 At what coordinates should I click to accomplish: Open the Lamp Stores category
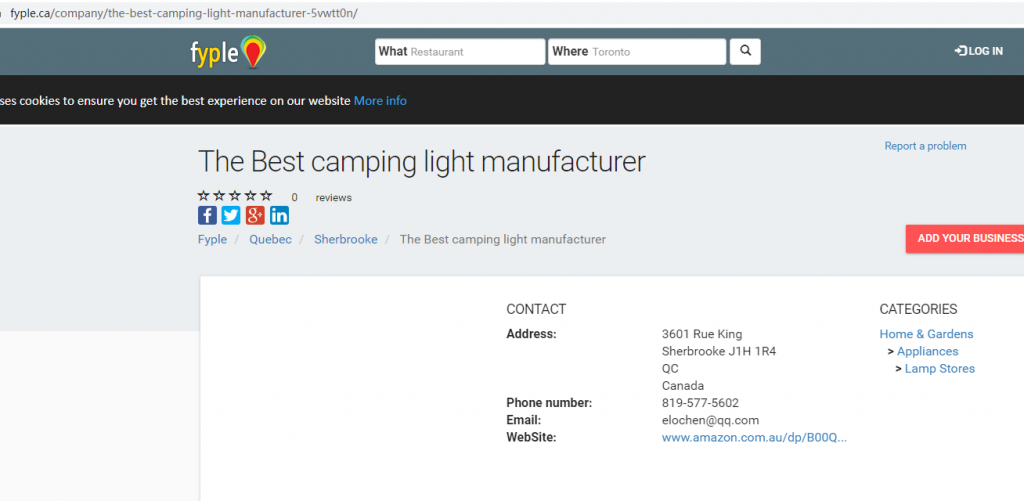(x=939, y=369)
